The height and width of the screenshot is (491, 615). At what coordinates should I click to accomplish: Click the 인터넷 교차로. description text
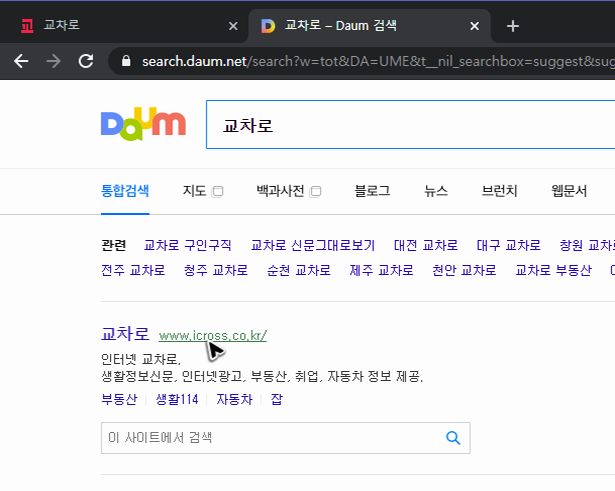tap(141, 359)
